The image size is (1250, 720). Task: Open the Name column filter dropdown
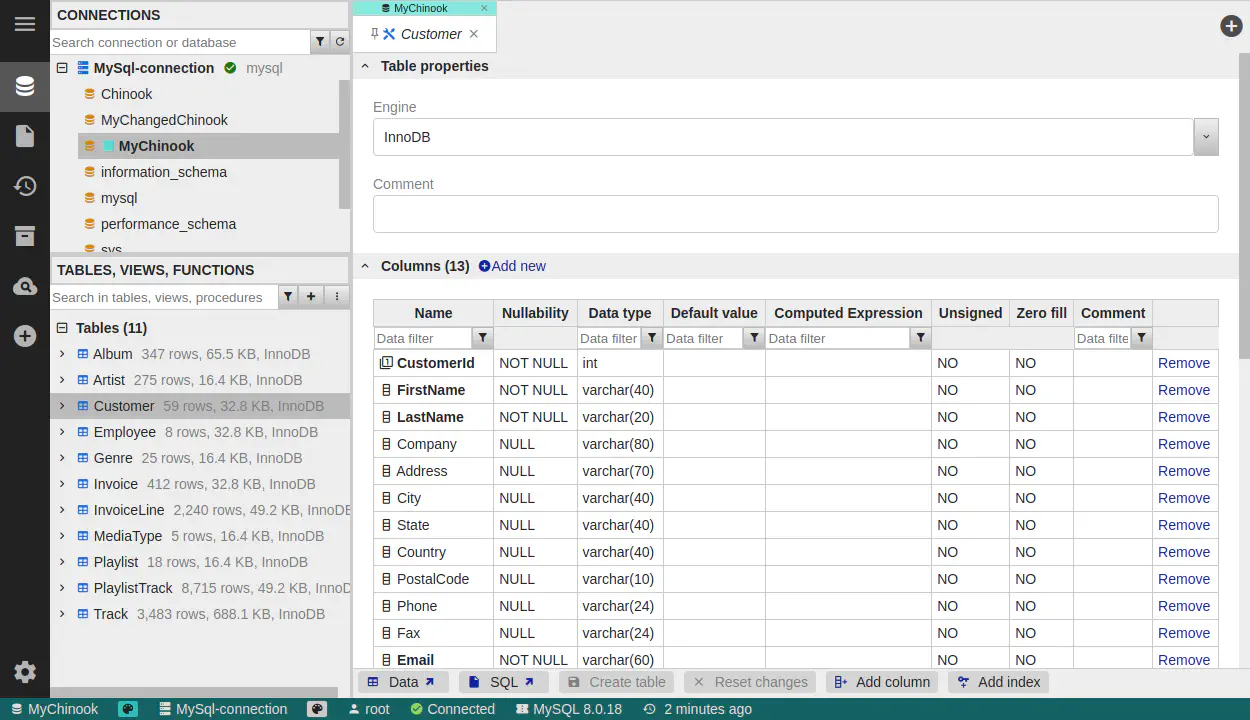pyautogui.click(x=483, y=338)
